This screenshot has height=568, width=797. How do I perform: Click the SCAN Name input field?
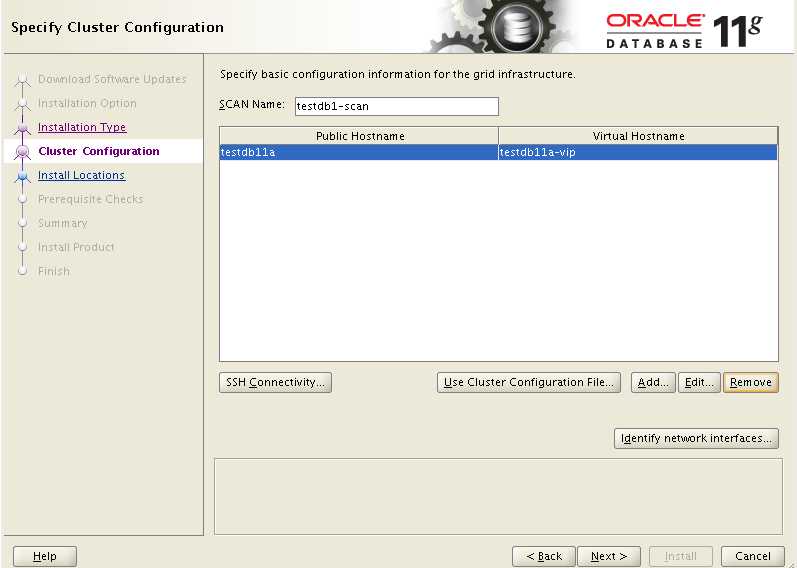pos(396,106)
